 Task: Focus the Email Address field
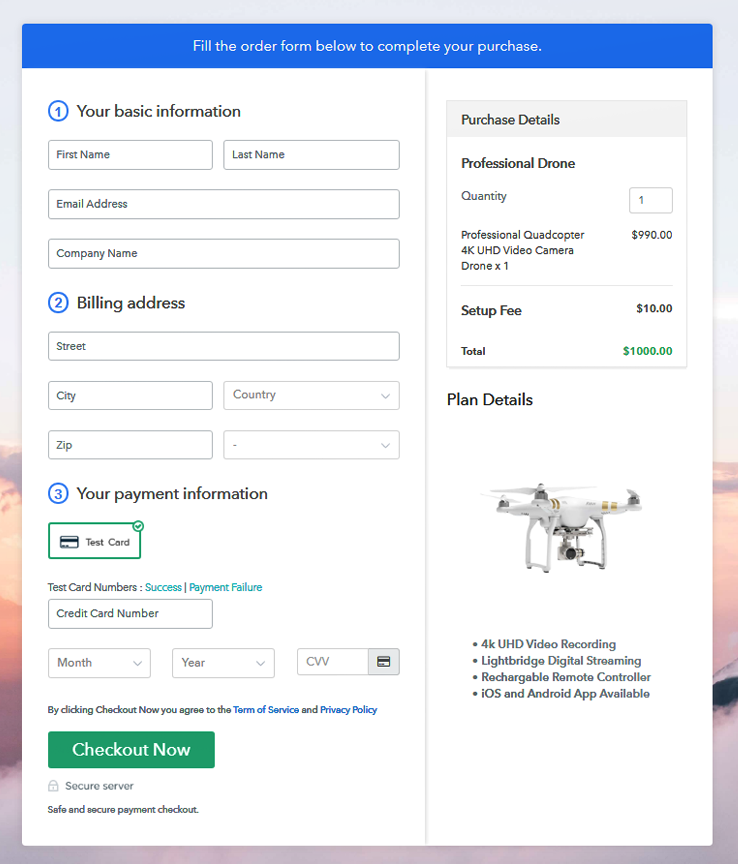[x=224, y=204]
